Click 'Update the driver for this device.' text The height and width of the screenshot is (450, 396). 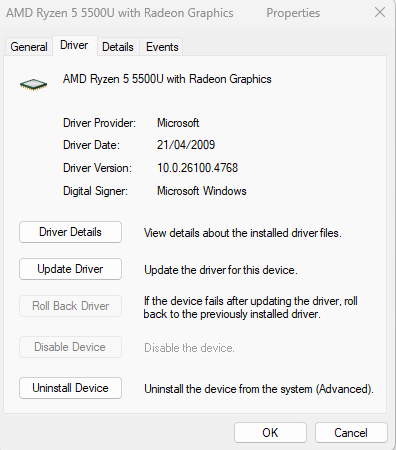[x=221, y=270]
